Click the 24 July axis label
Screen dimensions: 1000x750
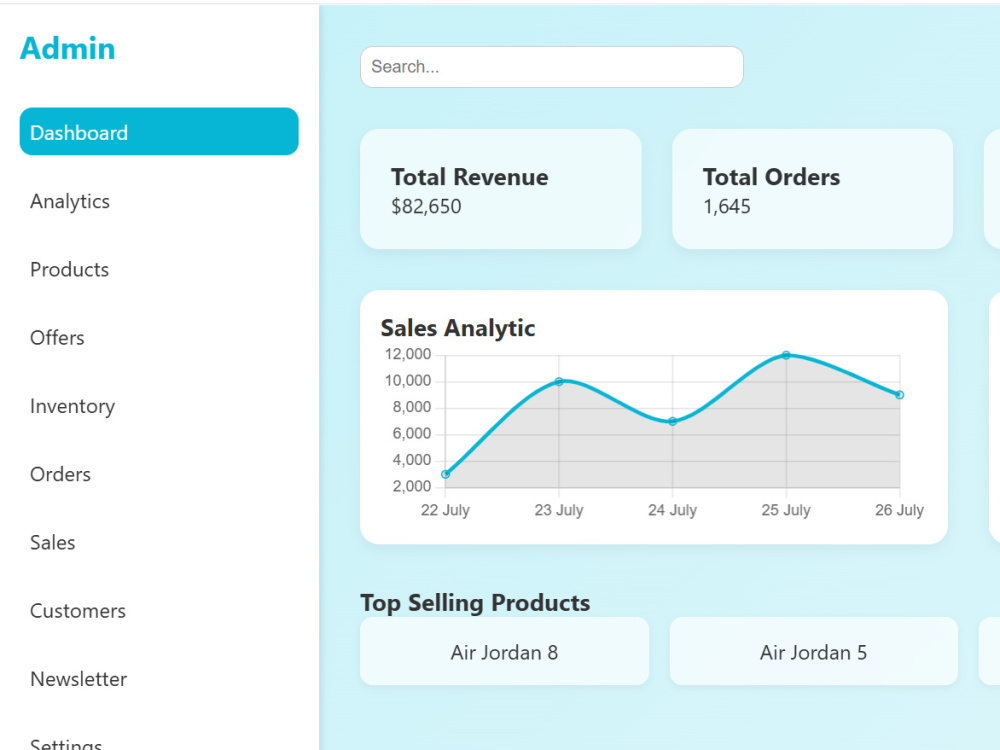[x=672, y=510]
